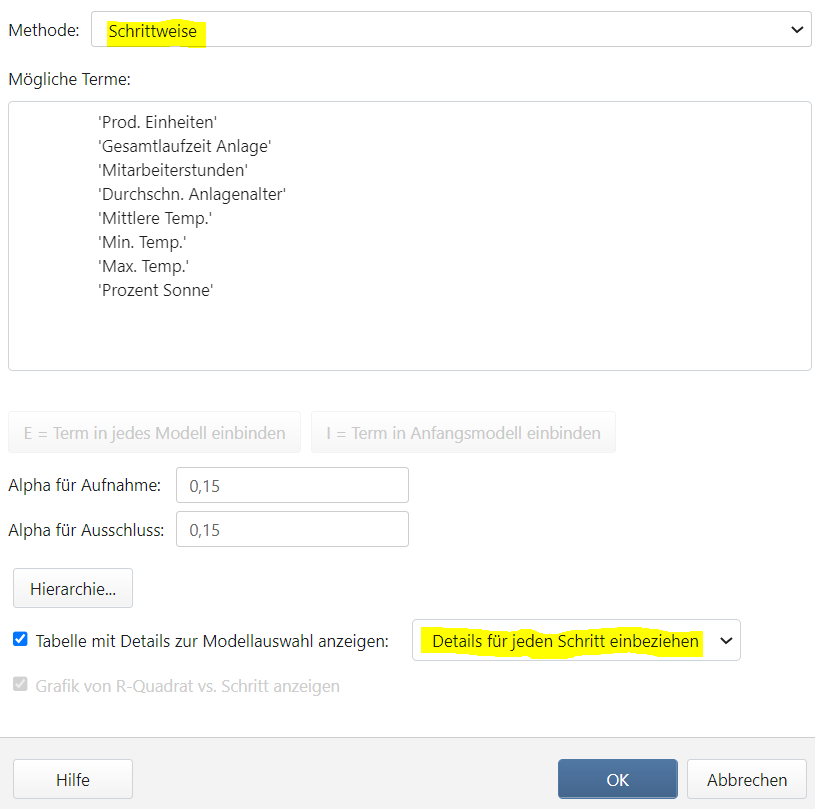Select 'Mittlere Temp.' term
The image size is (815, 809).
click(155, 218)
